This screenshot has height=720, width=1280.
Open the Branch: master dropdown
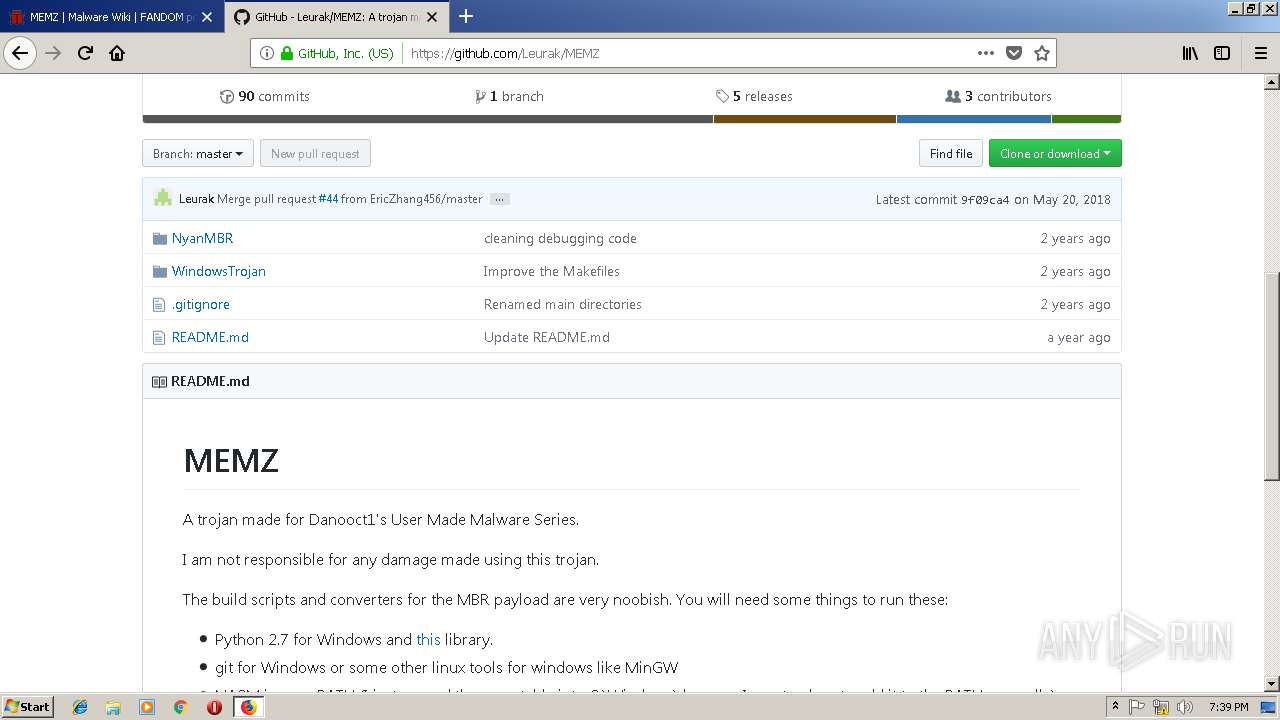(198, 153)
